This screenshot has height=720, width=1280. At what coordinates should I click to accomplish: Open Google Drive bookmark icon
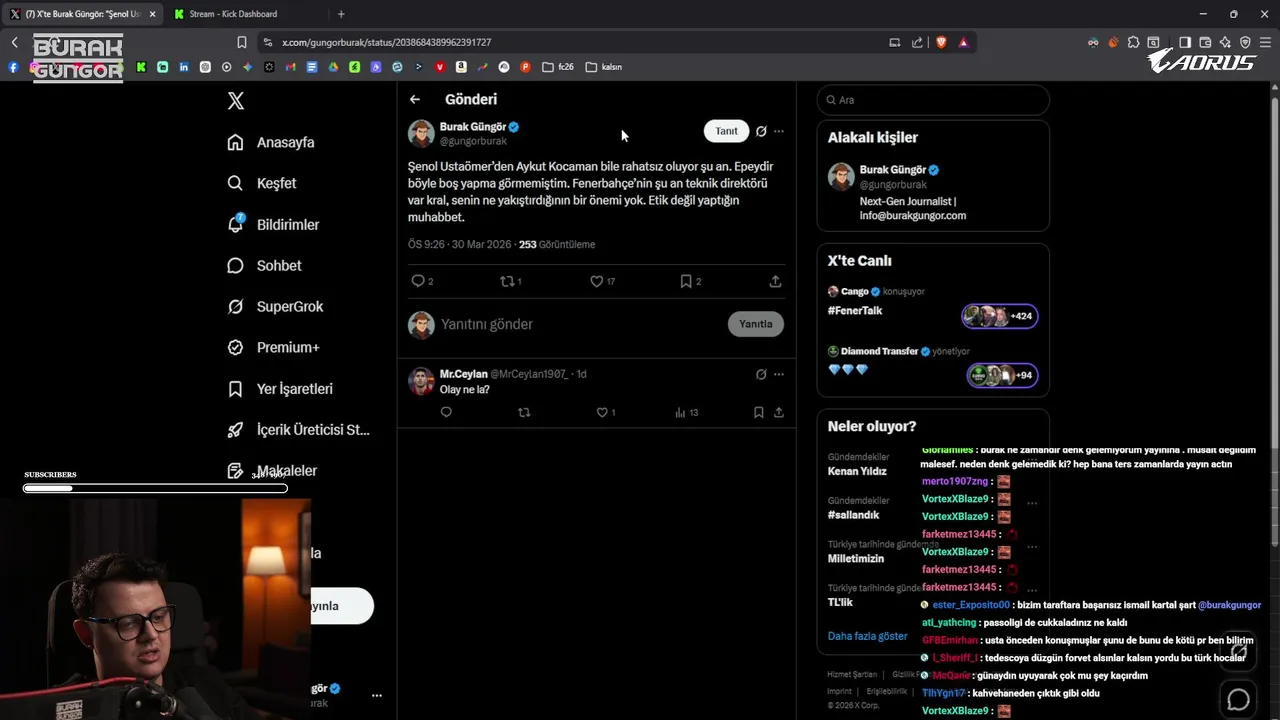[x=333, y=67]
